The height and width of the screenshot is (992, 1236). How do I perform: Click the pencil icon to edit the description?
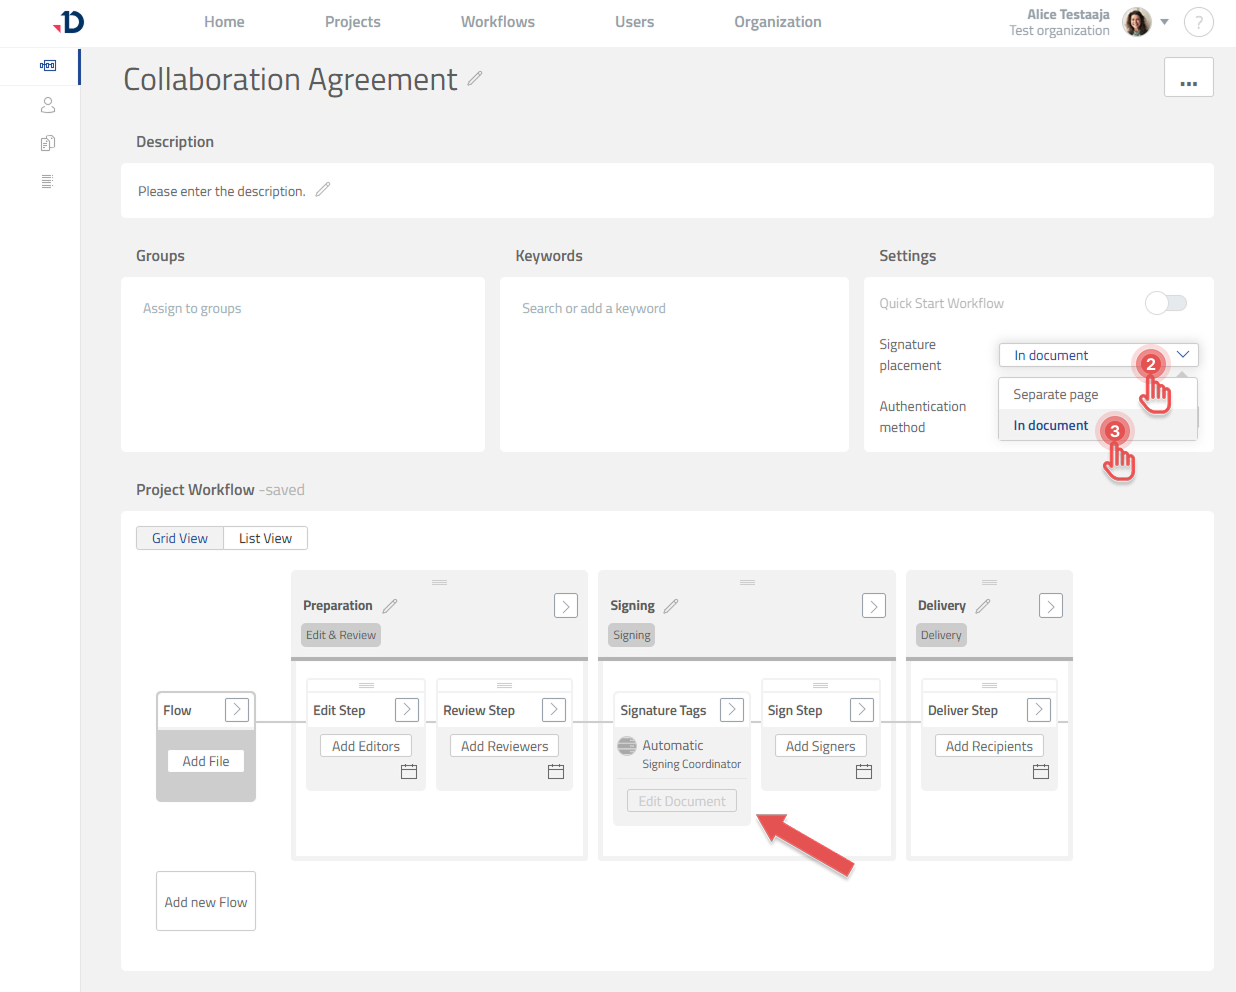pyautogui.click(x=322, y=187)
